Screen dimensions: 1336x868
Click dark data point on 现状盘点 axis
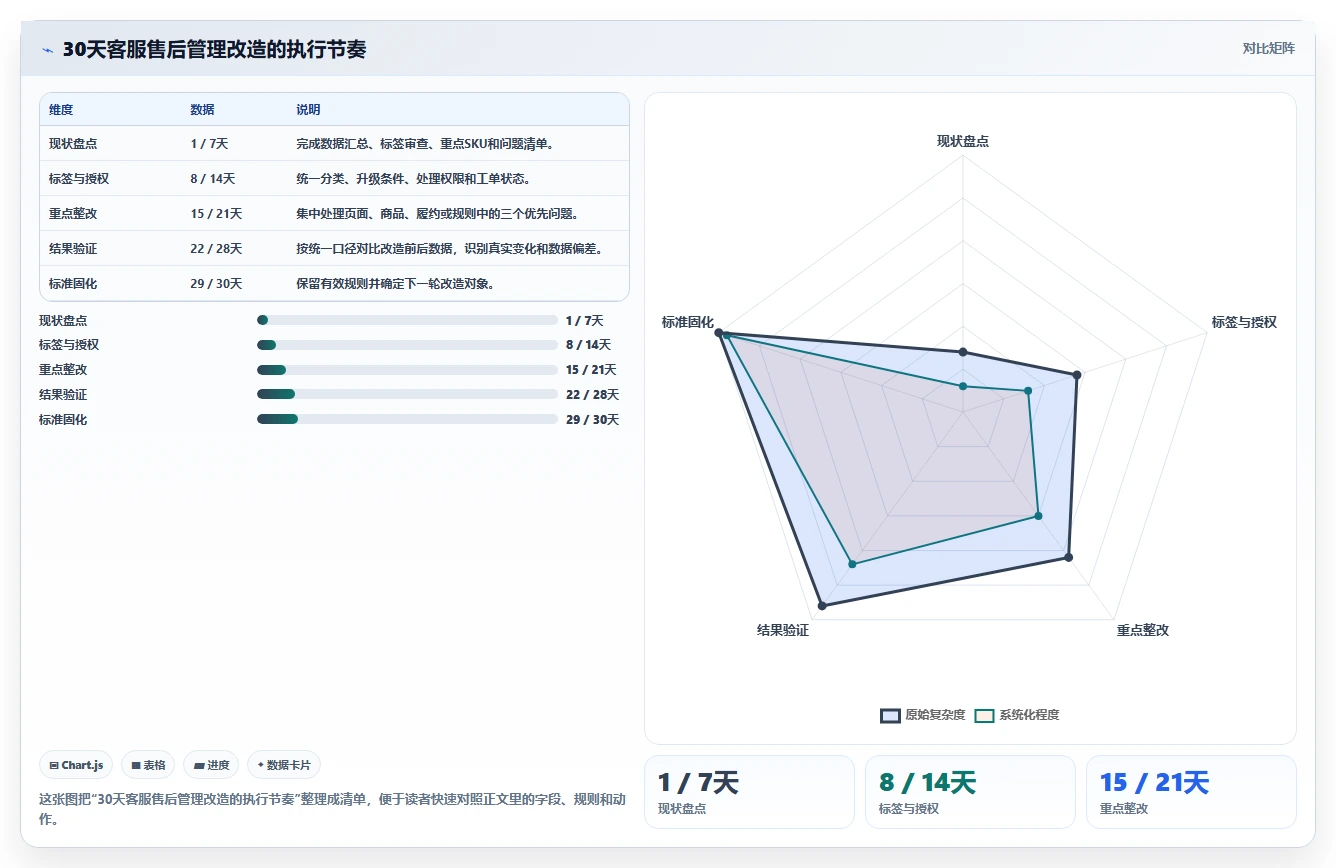pyautogui.click(x=963, y=351)
